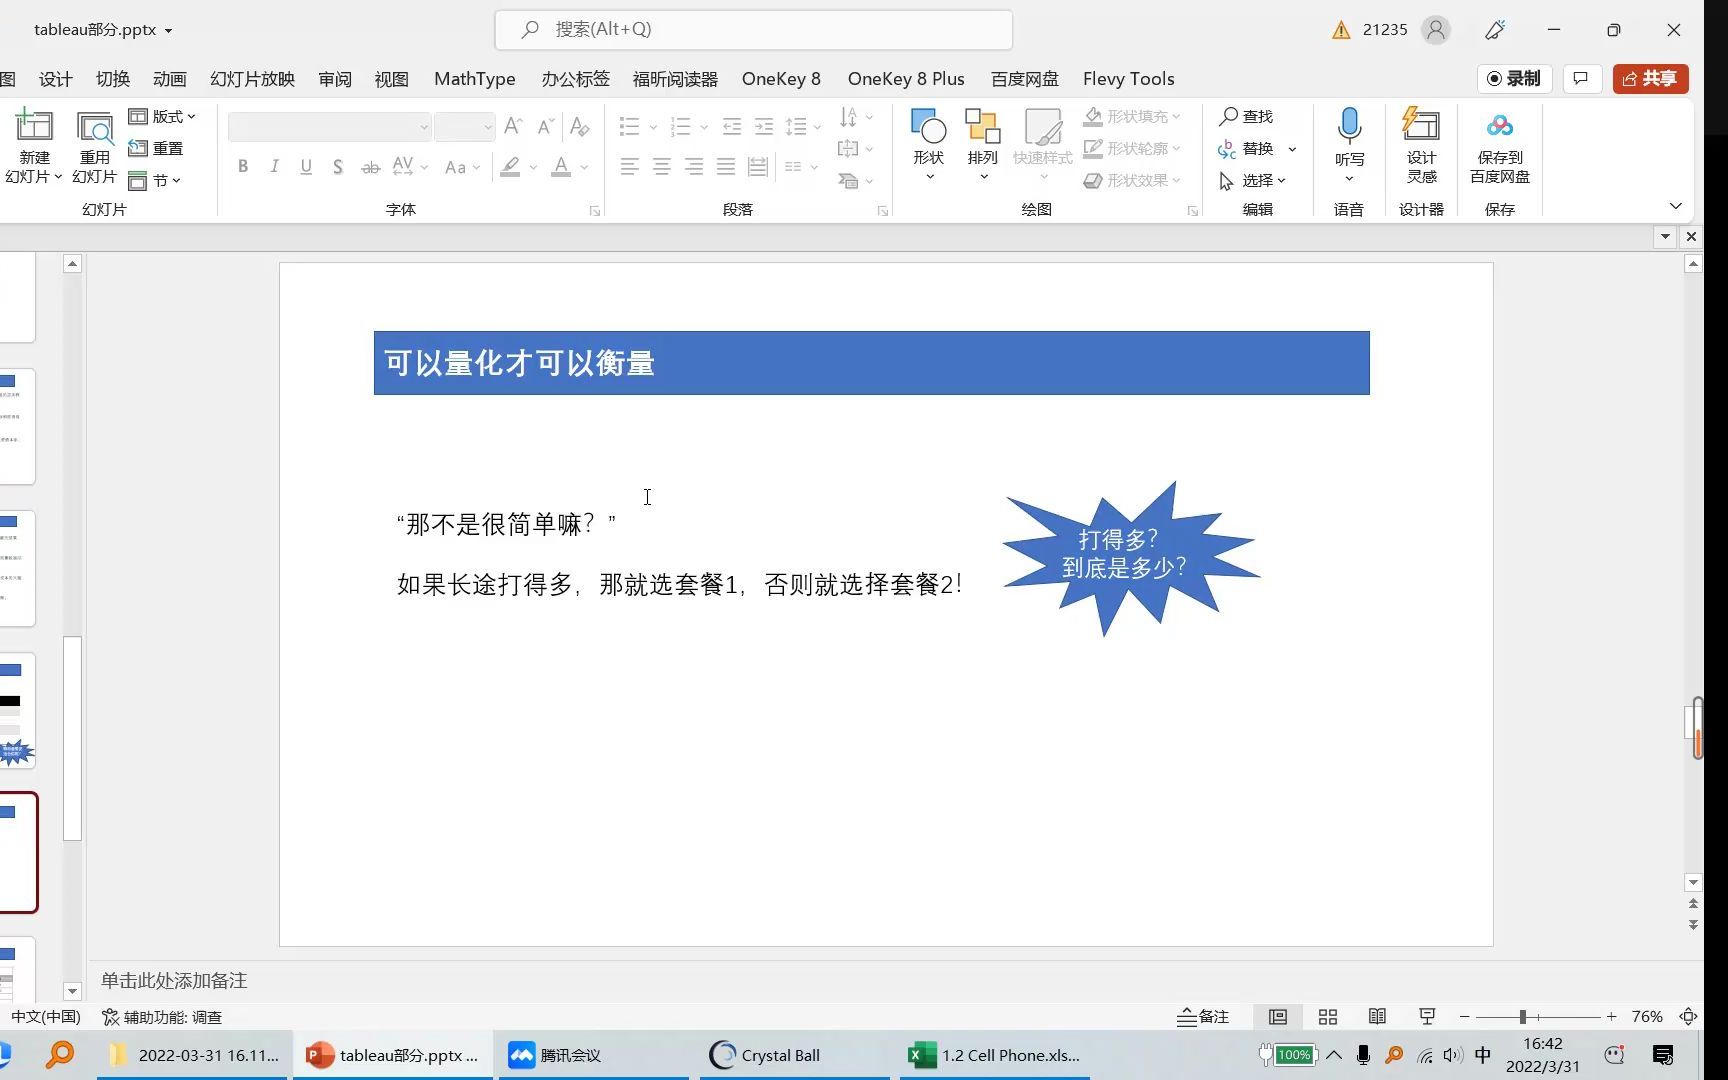Select the starburst slide thumbnail
Screen dimensions: 1728x1080
17,711
